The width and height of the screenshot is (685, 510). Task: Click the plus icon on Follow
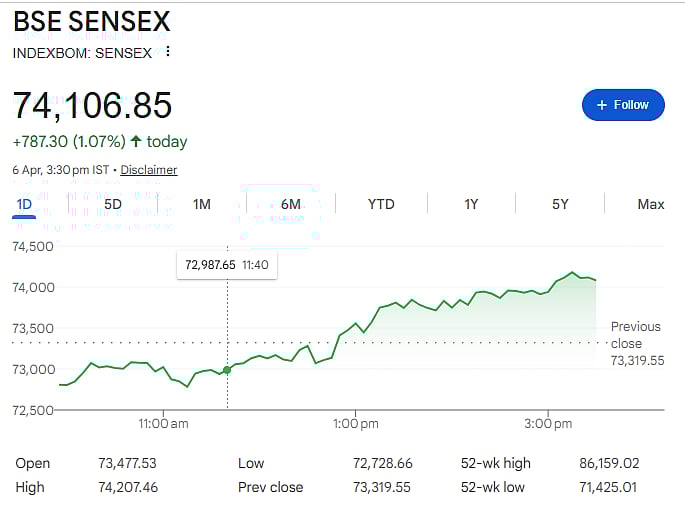[x=602, y=105]
